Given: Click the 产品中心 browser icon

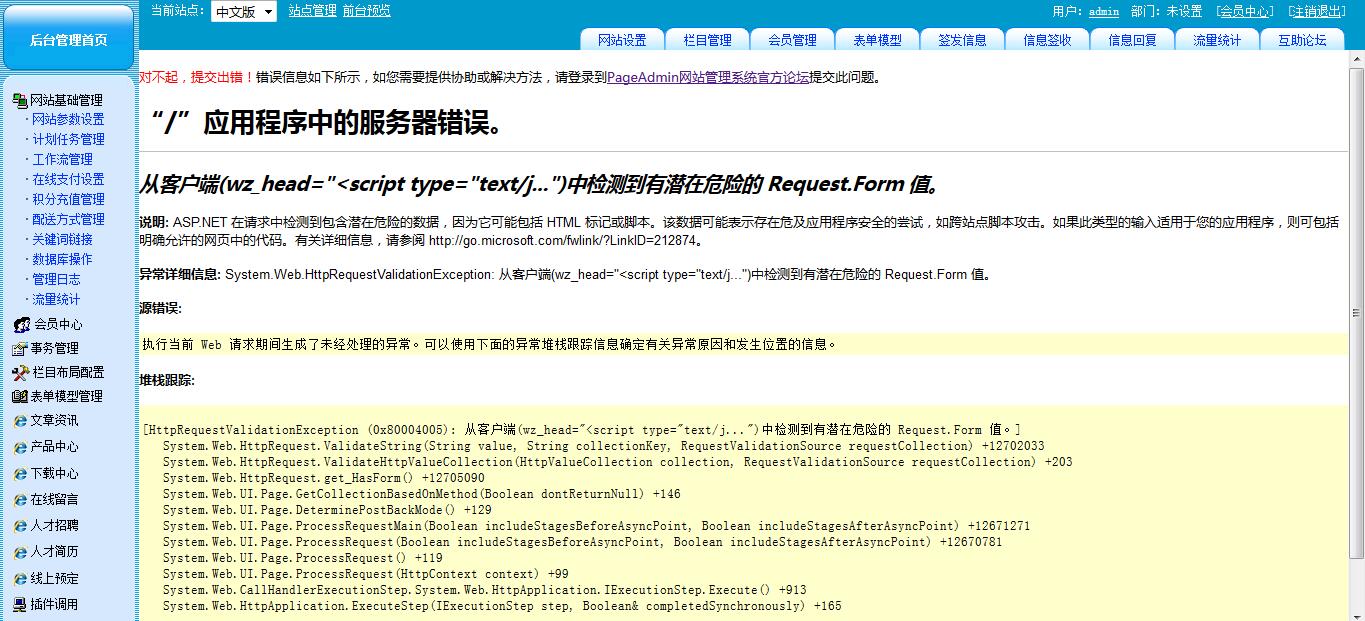Looking at the screenshot, I should 20,447.
